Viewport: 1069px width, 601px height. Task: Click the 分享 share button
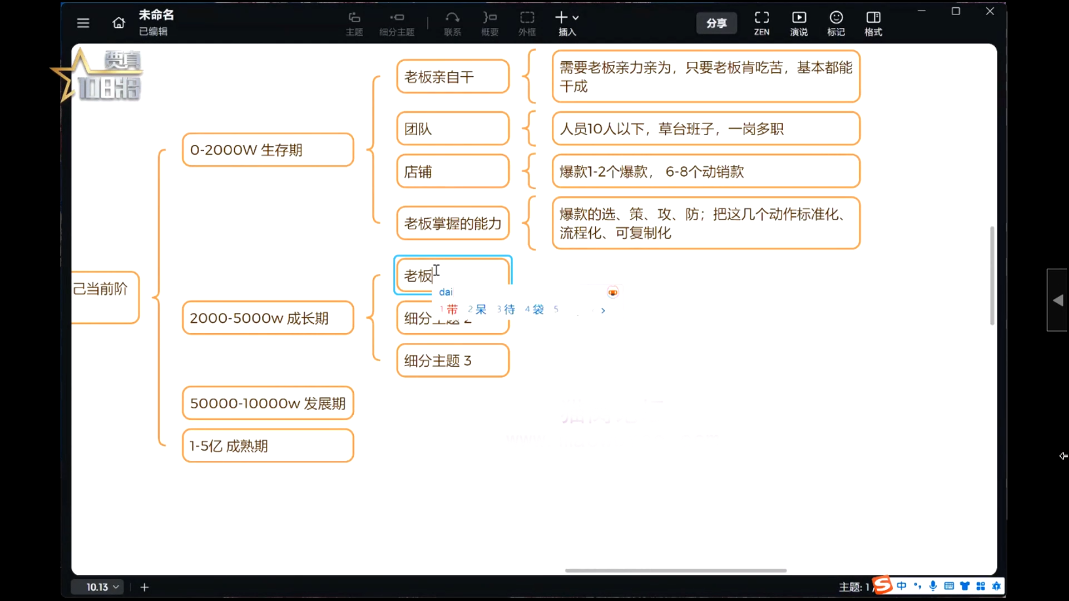716,23
